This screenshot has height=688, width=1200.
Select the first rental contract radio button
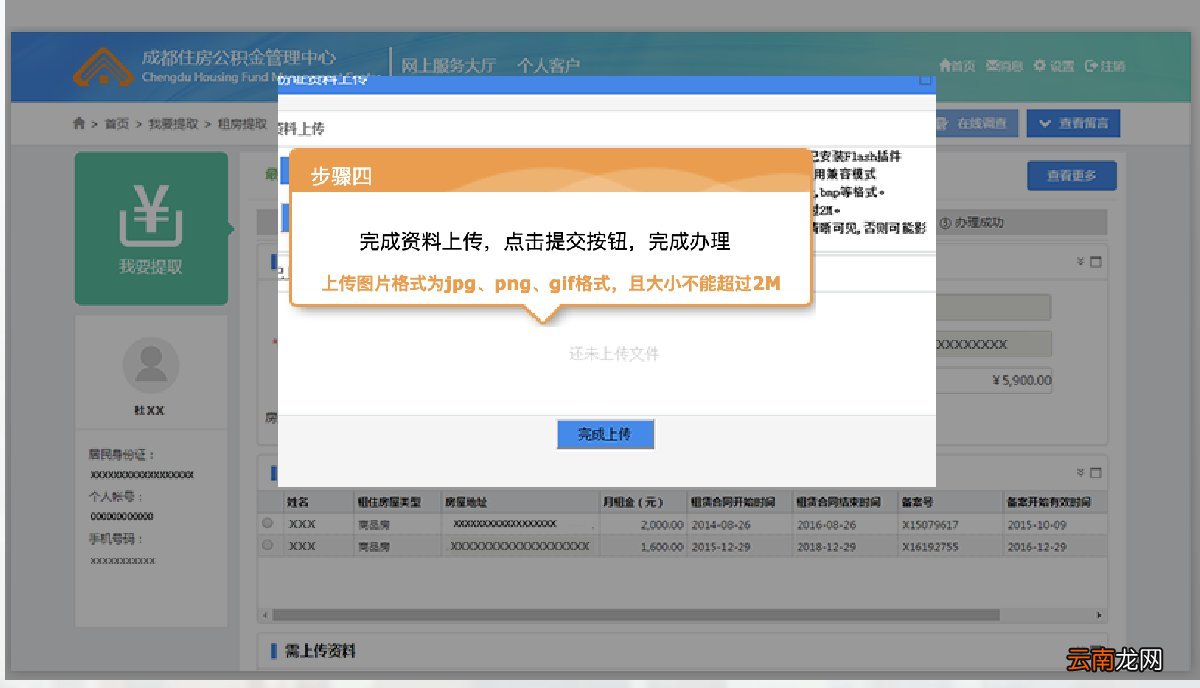pyautogui.click(x=267, y=522)
